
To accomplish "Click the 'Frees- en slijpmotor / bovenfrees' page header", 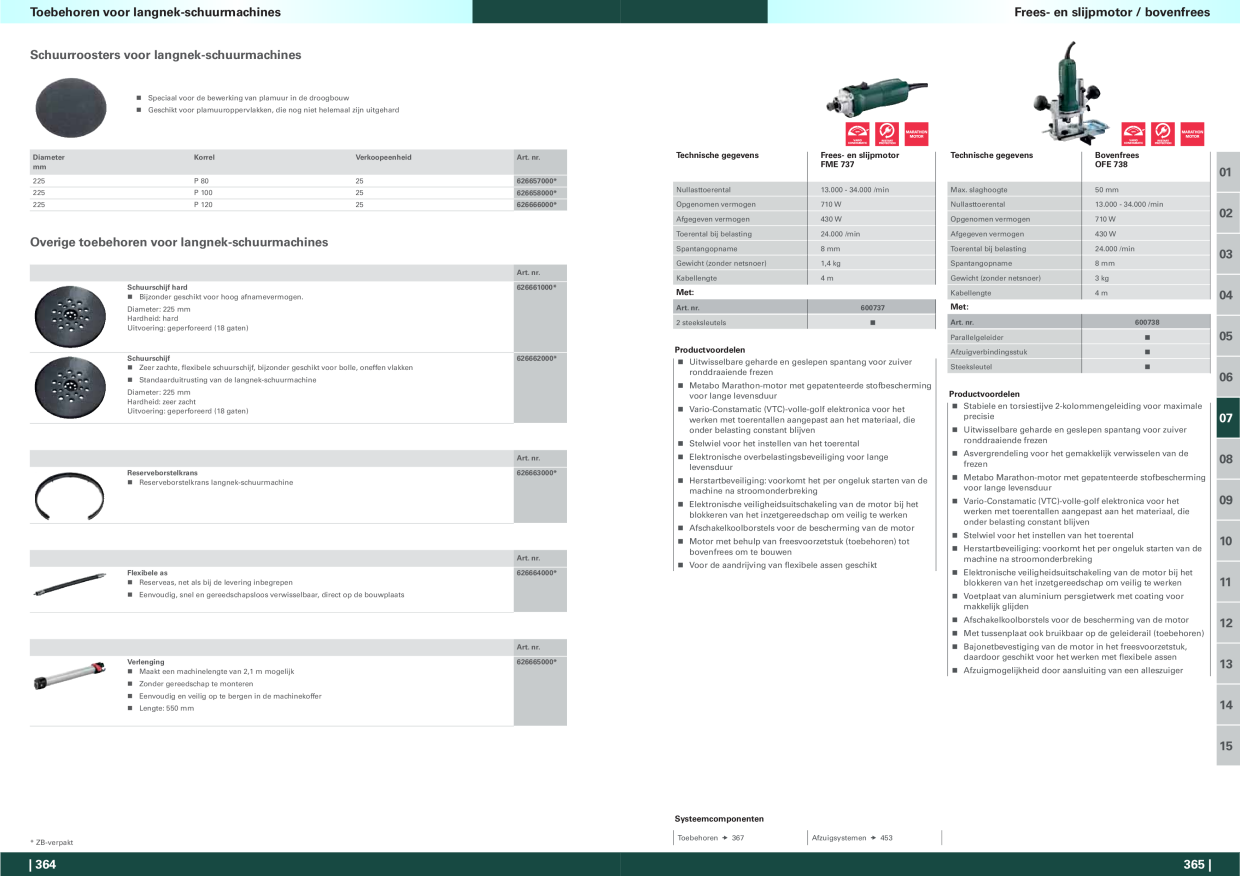I will (1112, 12).
